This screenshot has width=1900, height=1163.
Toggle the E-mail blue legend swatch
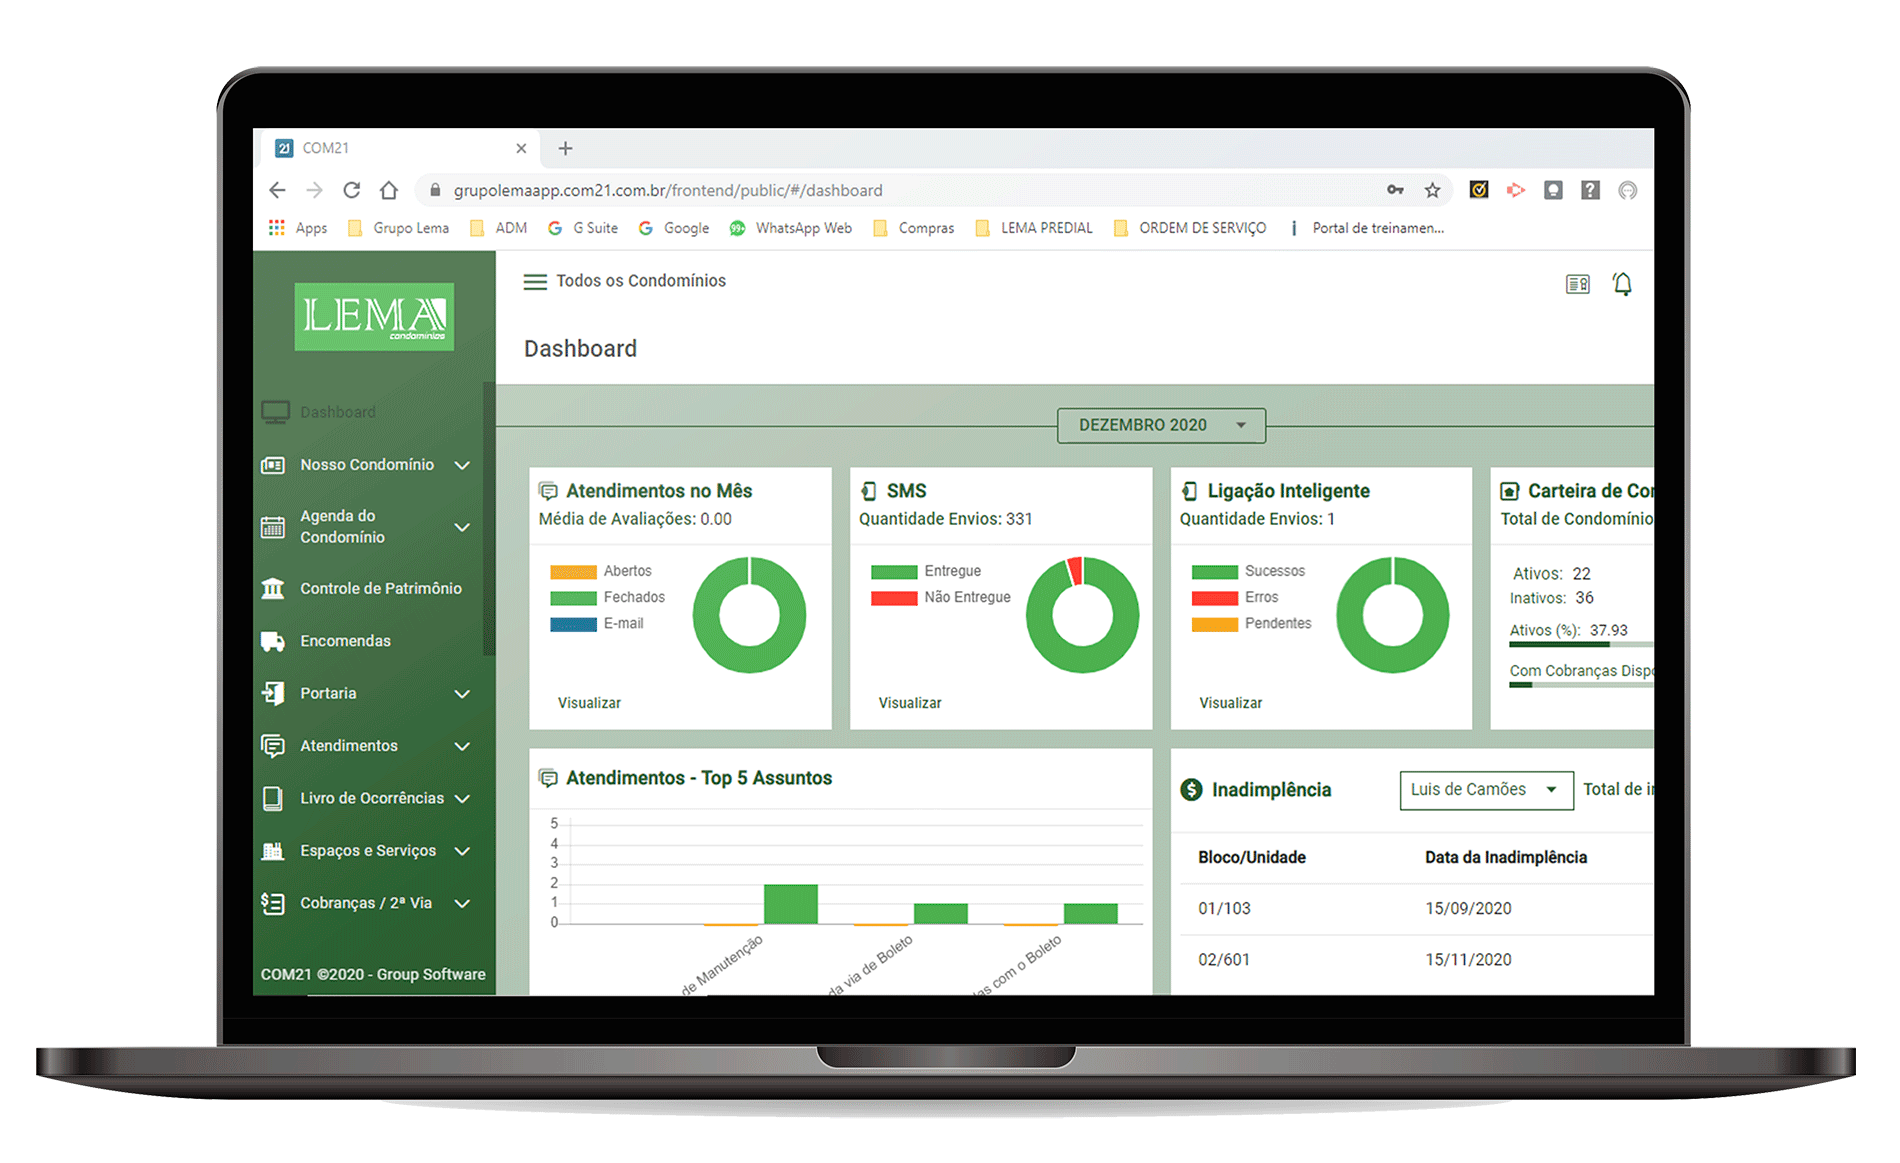pyautogui.click(x=573, y=624)
